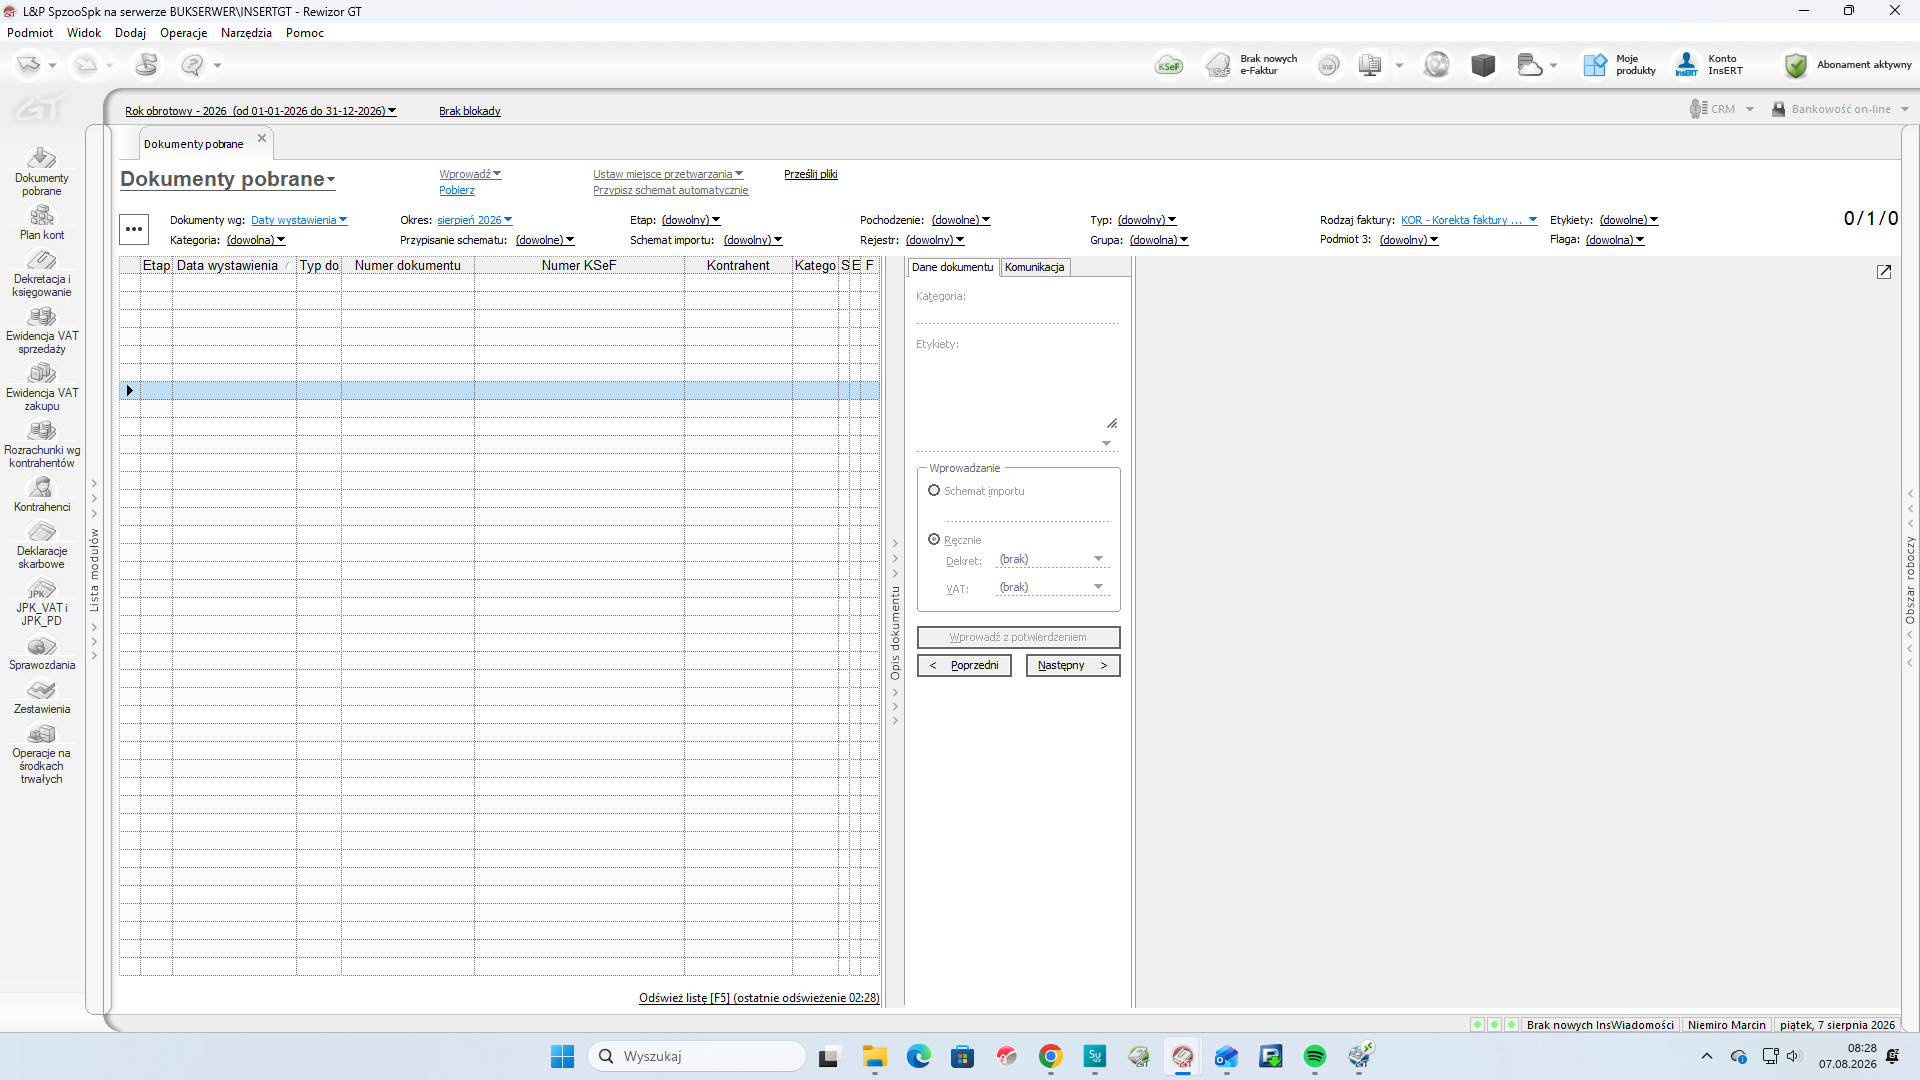Open Kontrahenci module icon

(42, 487)
